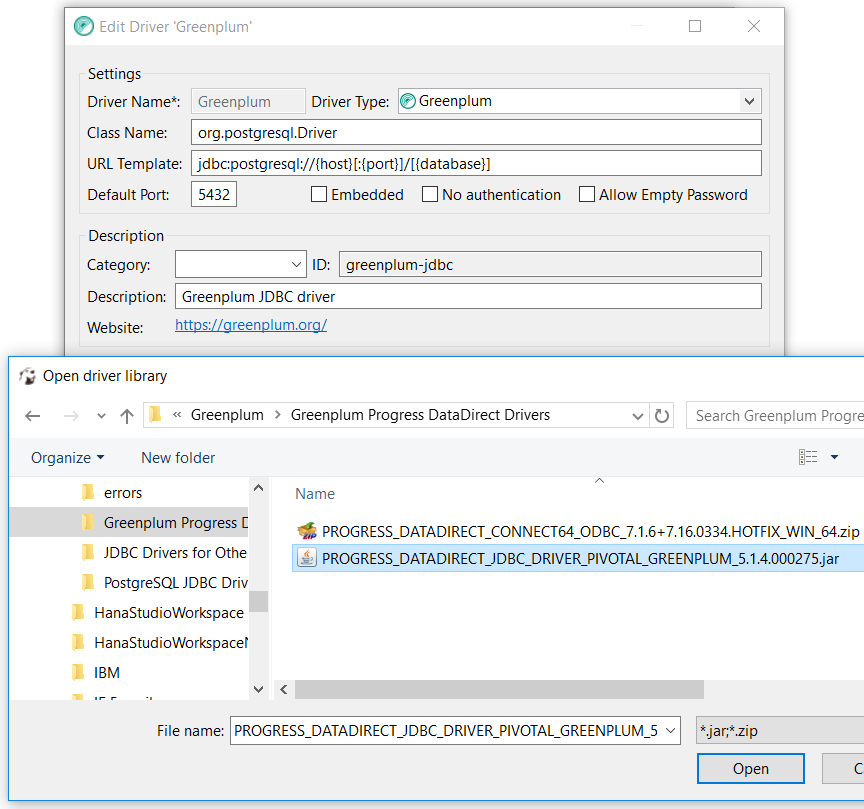Screen dimensions: 864x809
Task: Click the horizontal scrollbar of file list
Action: (x=499, y=689)
